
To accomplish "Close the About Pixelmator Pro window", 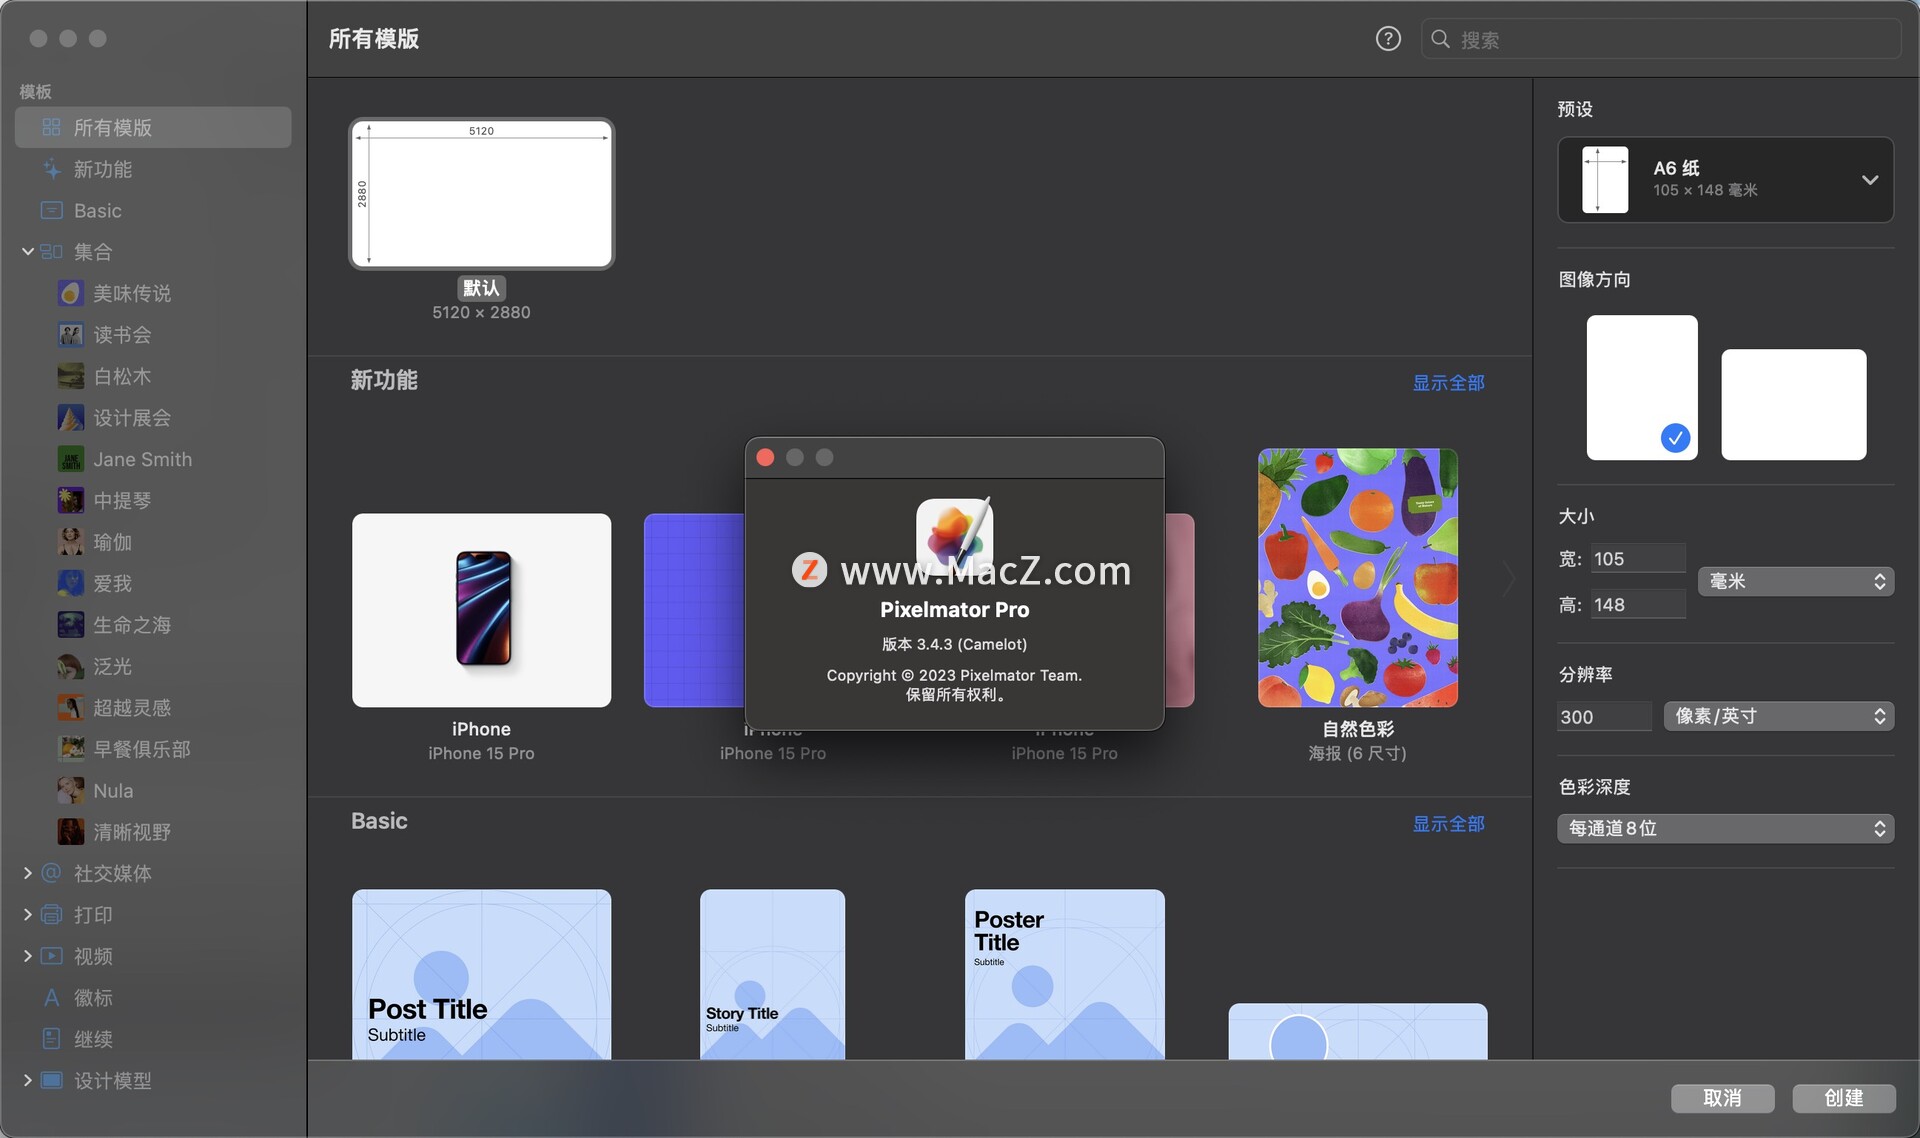I will tap(765, 457).
